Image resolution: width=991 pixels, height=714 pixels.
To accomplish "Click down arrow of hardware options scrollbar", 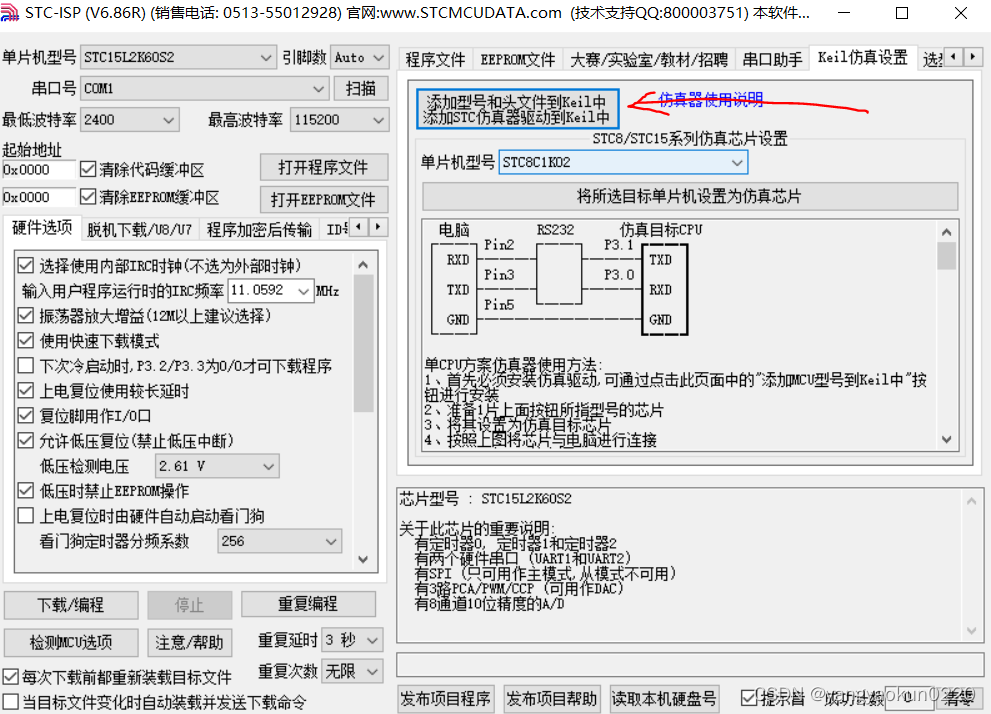I will point(363,559).
